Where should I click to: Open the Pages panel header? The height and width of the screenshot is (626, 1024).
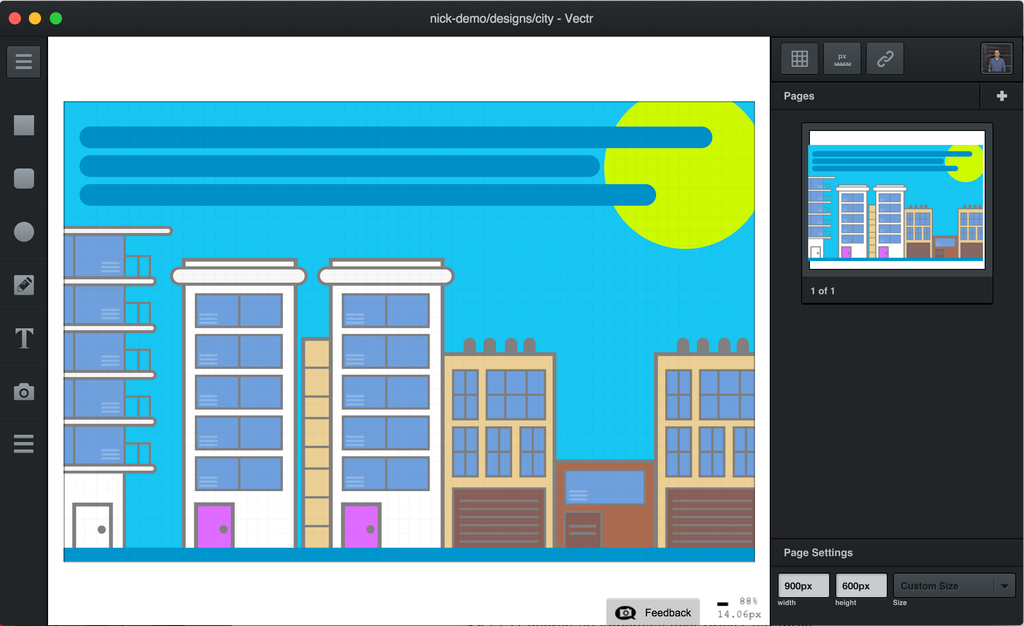point(799,96)
